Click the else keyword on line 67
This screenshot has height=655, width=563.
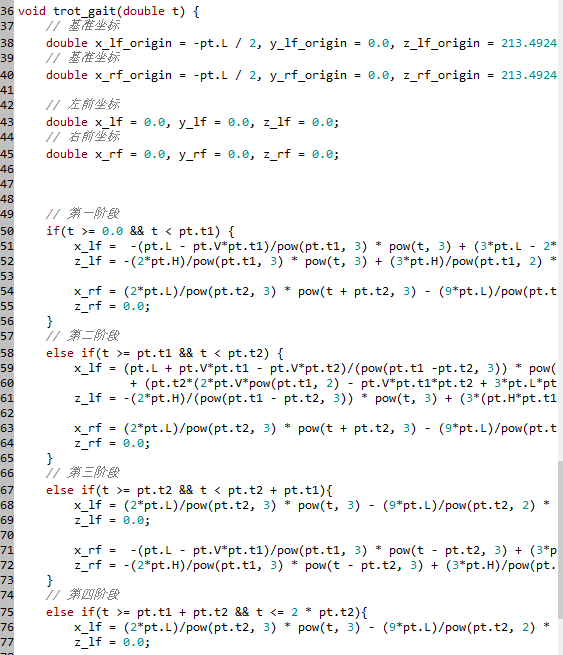pyautogui.click(x=60, y=490)
